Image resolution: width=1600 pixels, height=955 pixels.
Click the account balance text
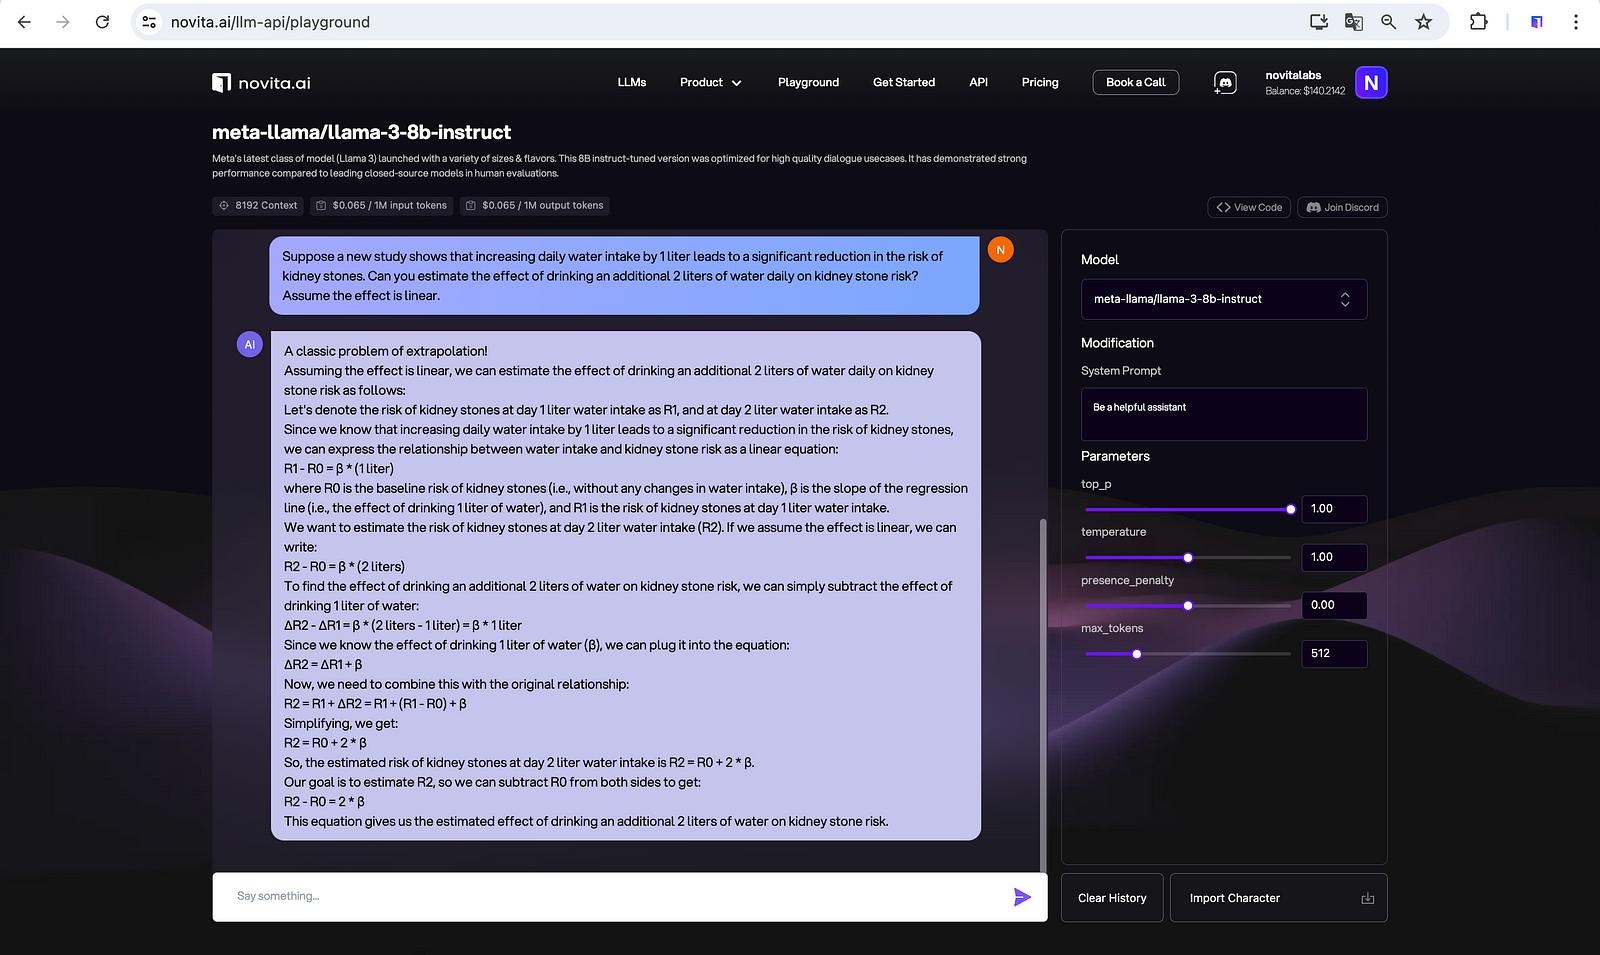pos(1305,91)
